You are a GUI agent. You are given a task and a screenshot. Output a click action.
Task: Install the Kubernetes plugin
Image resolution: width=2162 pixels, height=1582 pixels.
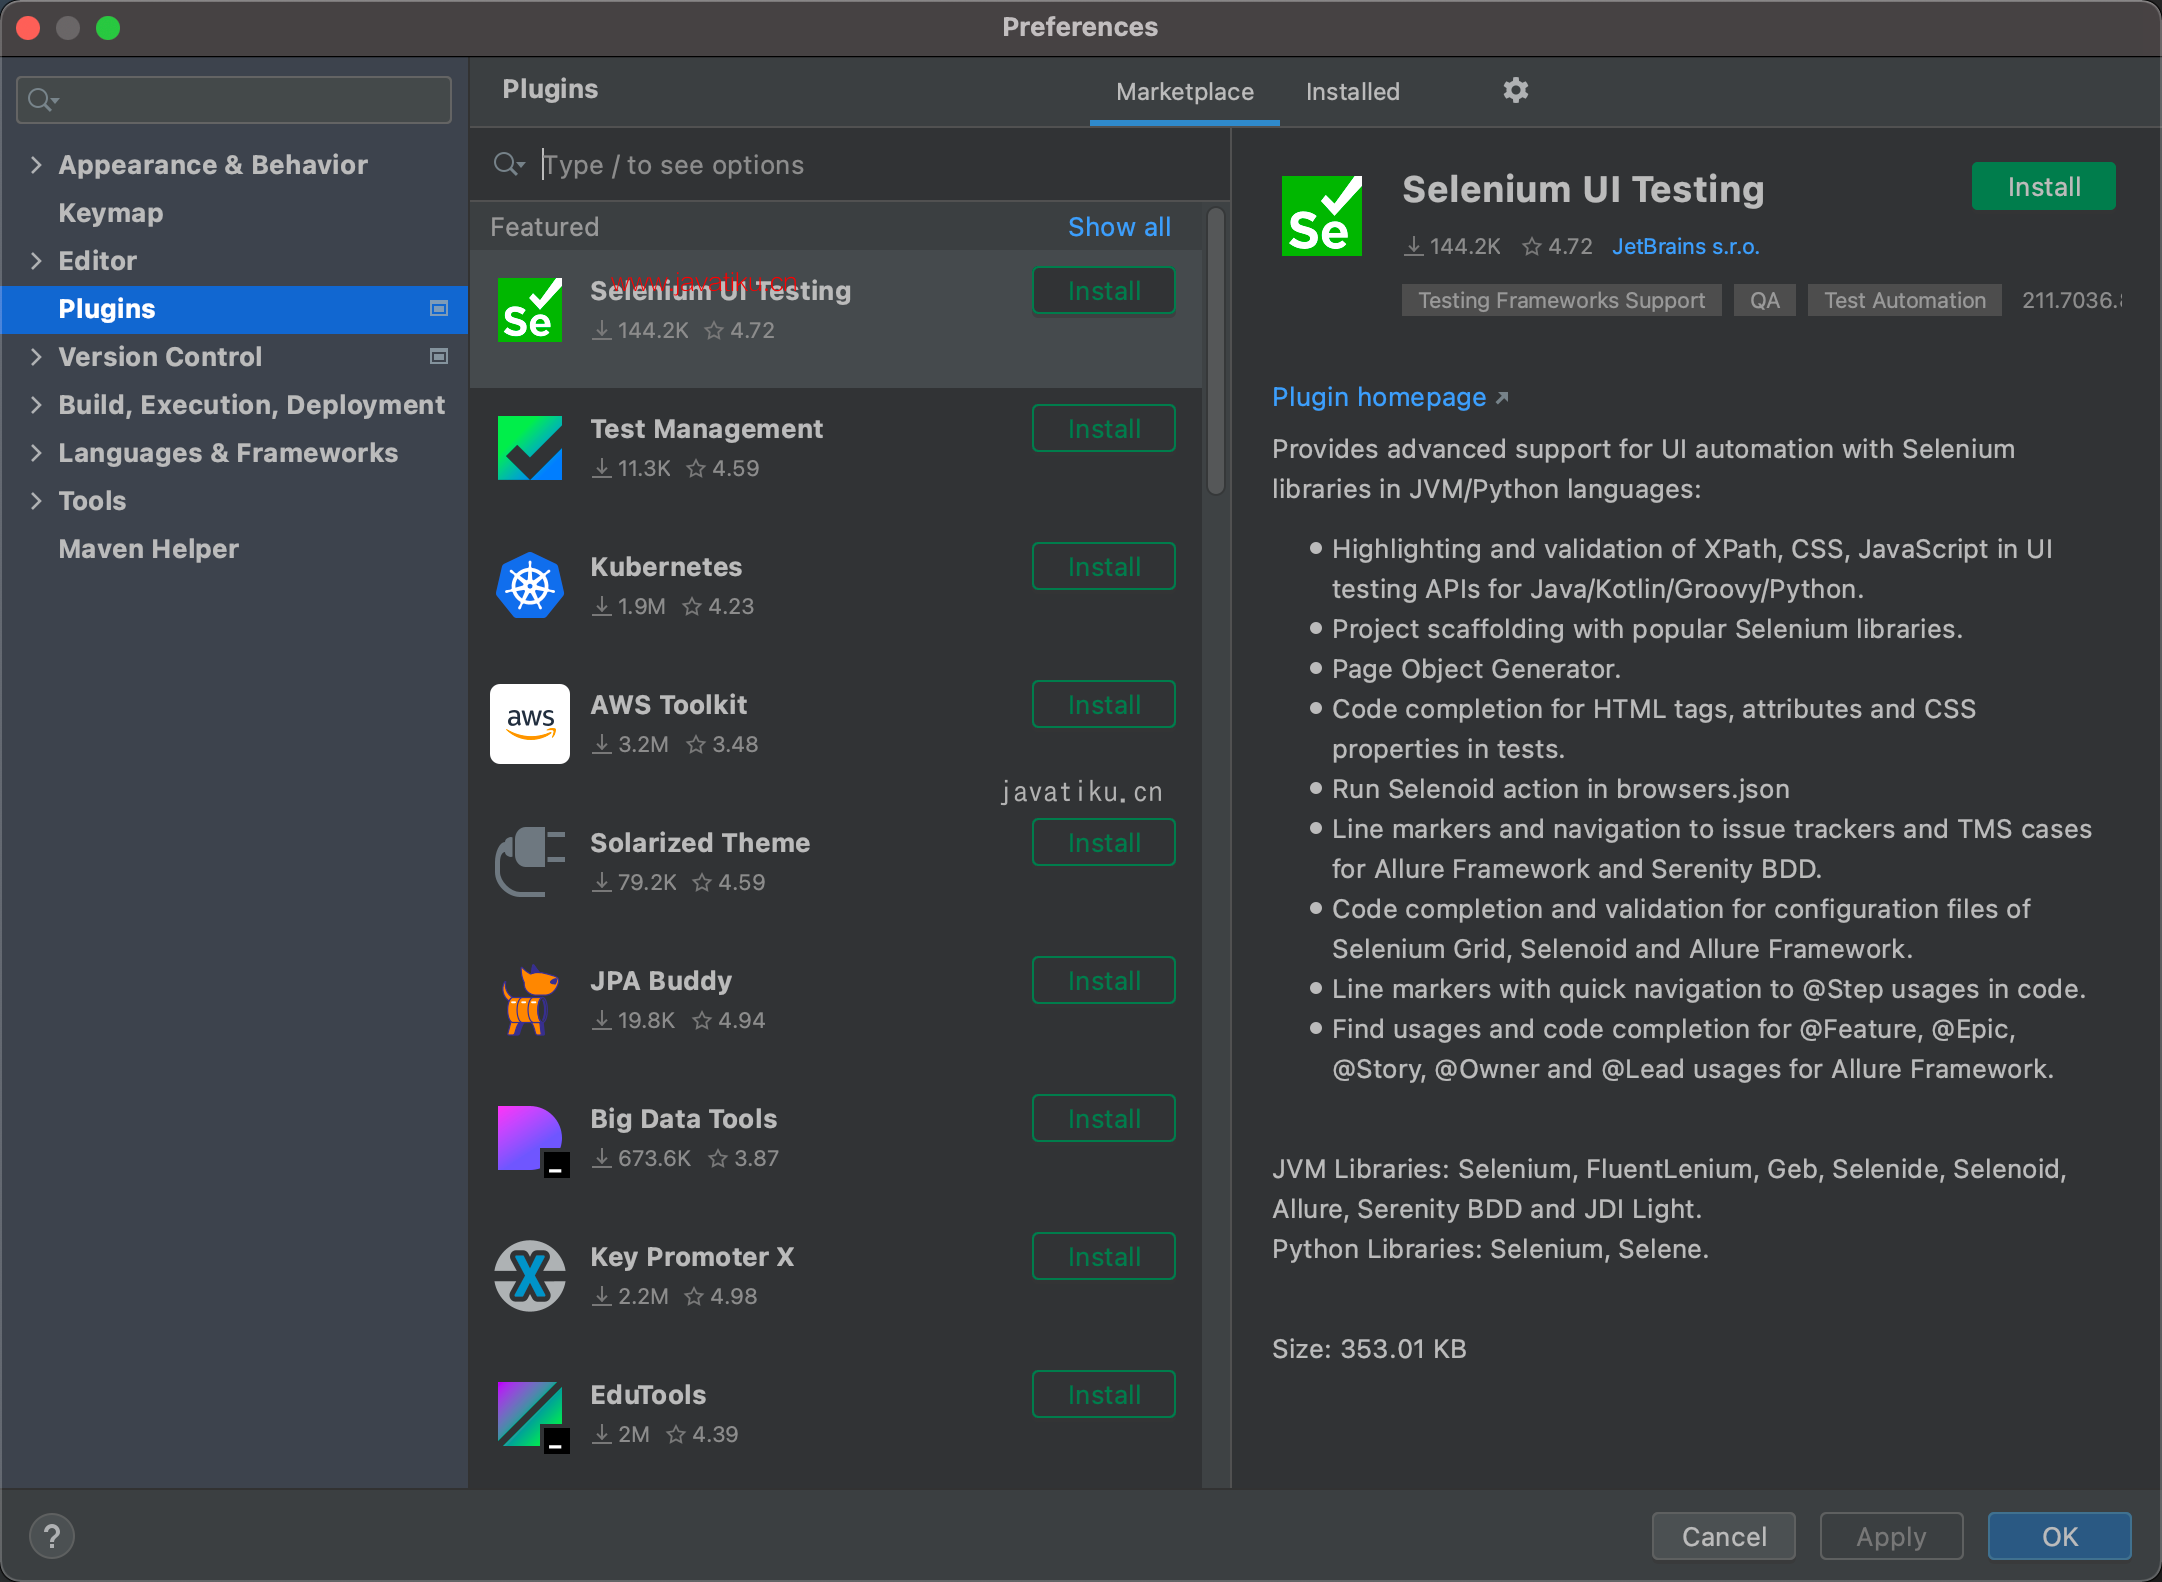tap(1104, 567)
